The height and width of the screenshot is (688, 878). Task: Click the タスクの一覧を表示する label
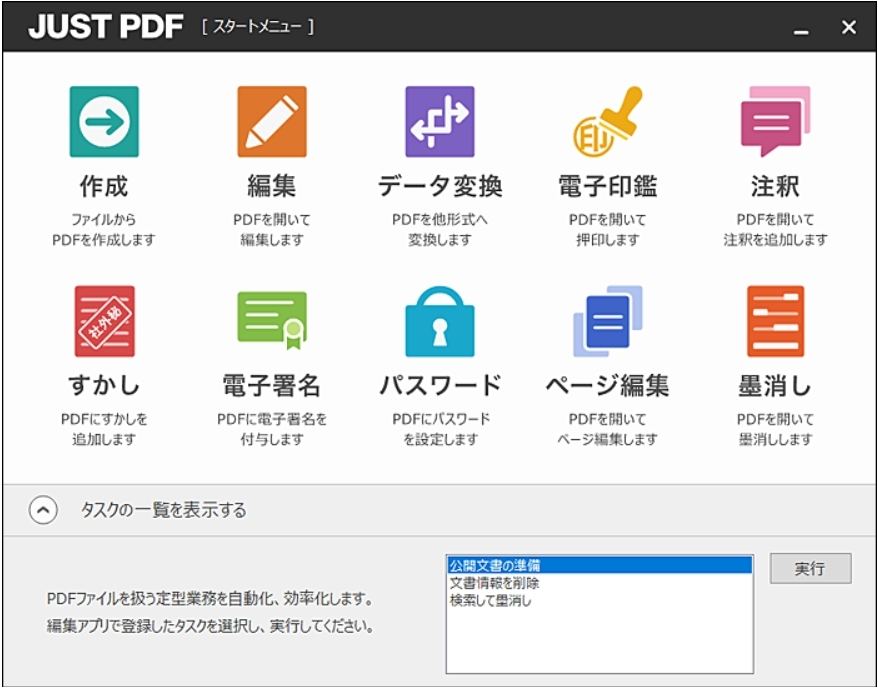point(164,511)
